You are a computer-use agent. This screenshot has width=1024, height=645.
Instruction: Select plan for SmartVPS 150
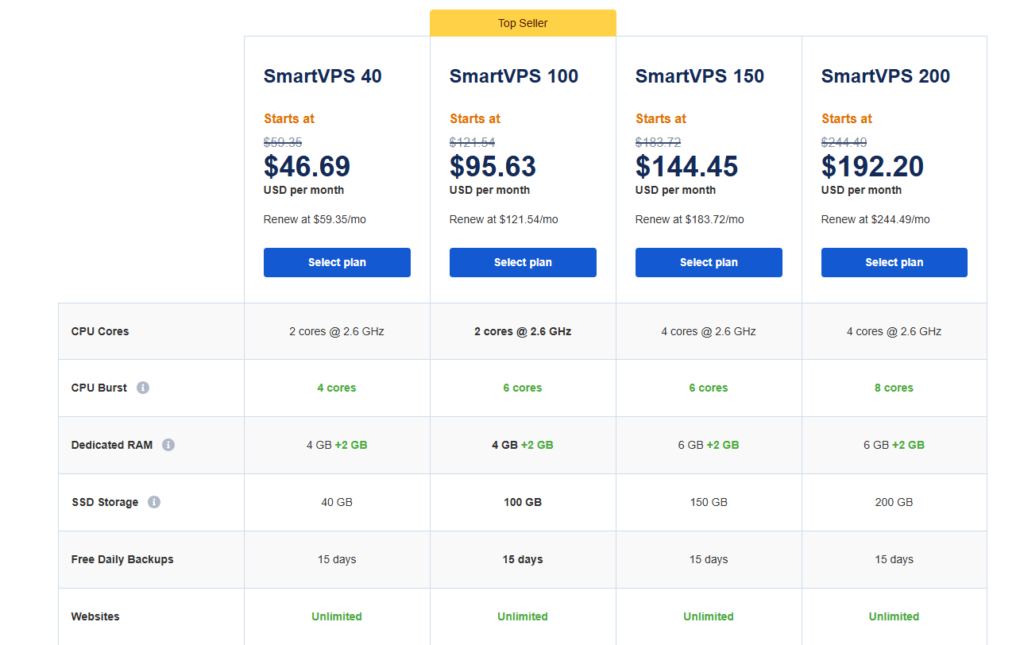[x=708, y=262]
